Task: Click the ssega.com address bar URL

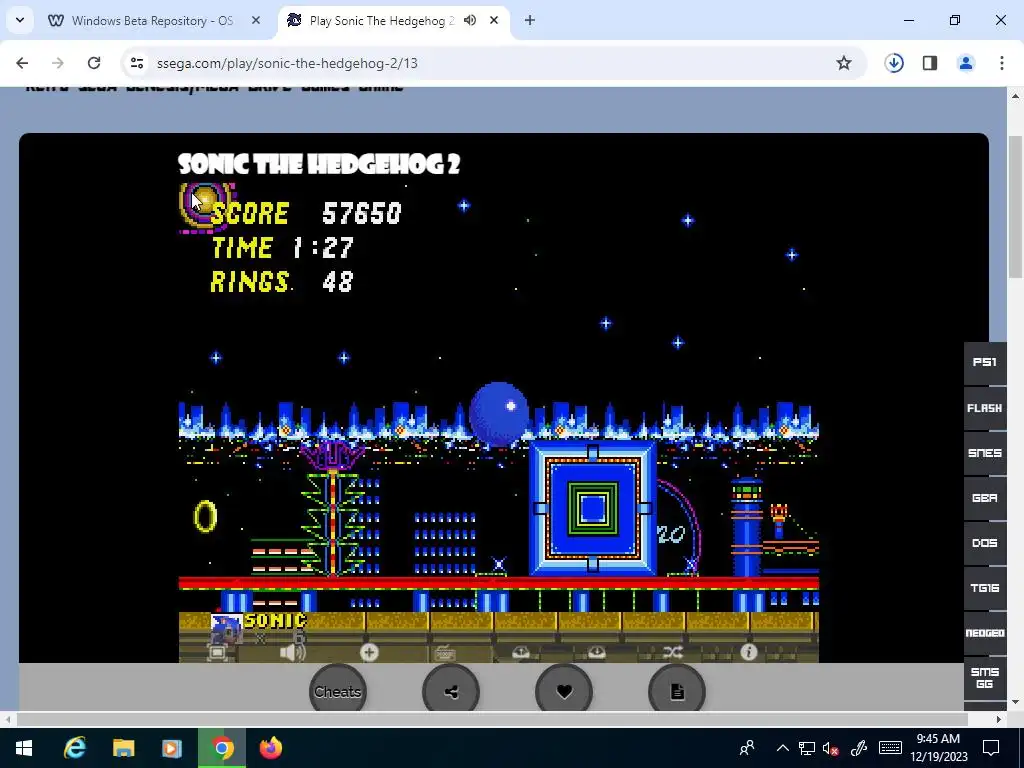Action: (287, 63)
